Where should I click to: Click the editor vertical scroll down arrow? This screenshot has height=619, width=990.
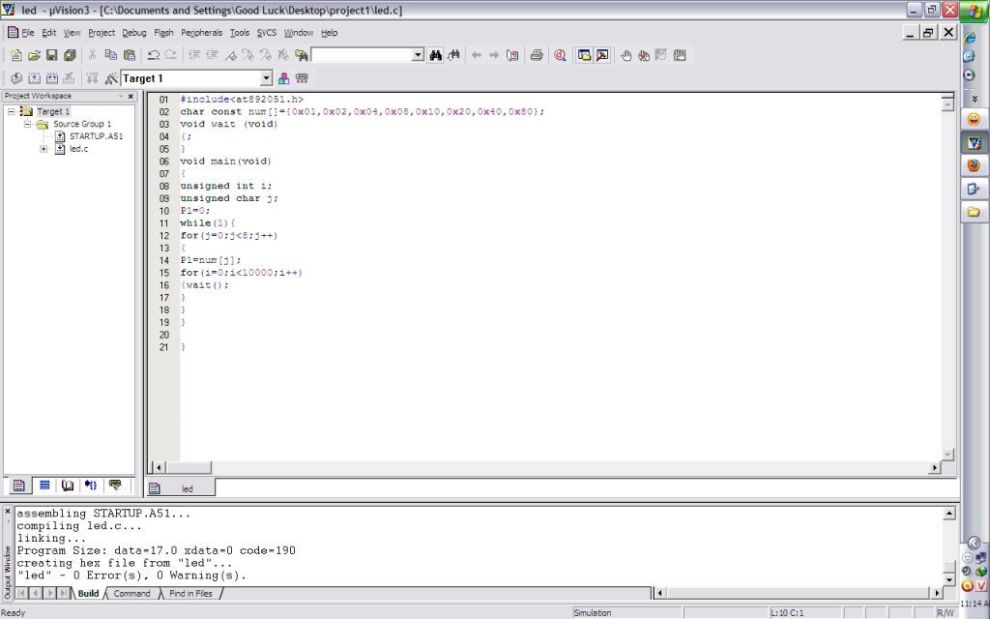tap(947, 454)
